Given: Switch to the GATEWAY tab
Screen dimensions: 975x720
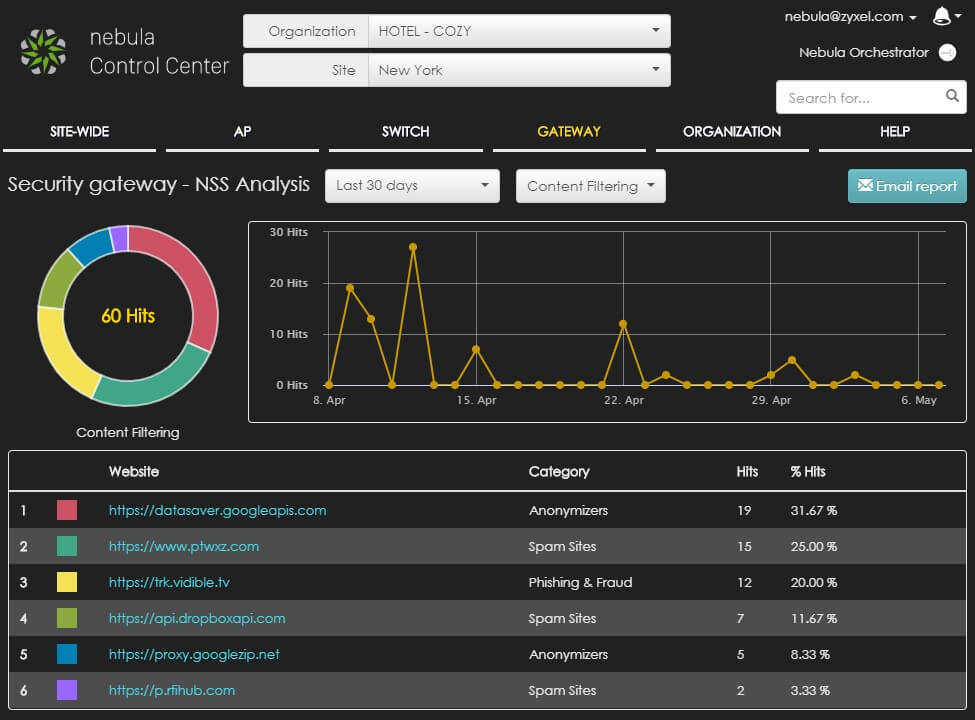Looking at the screenshot, I should (569, 131).
